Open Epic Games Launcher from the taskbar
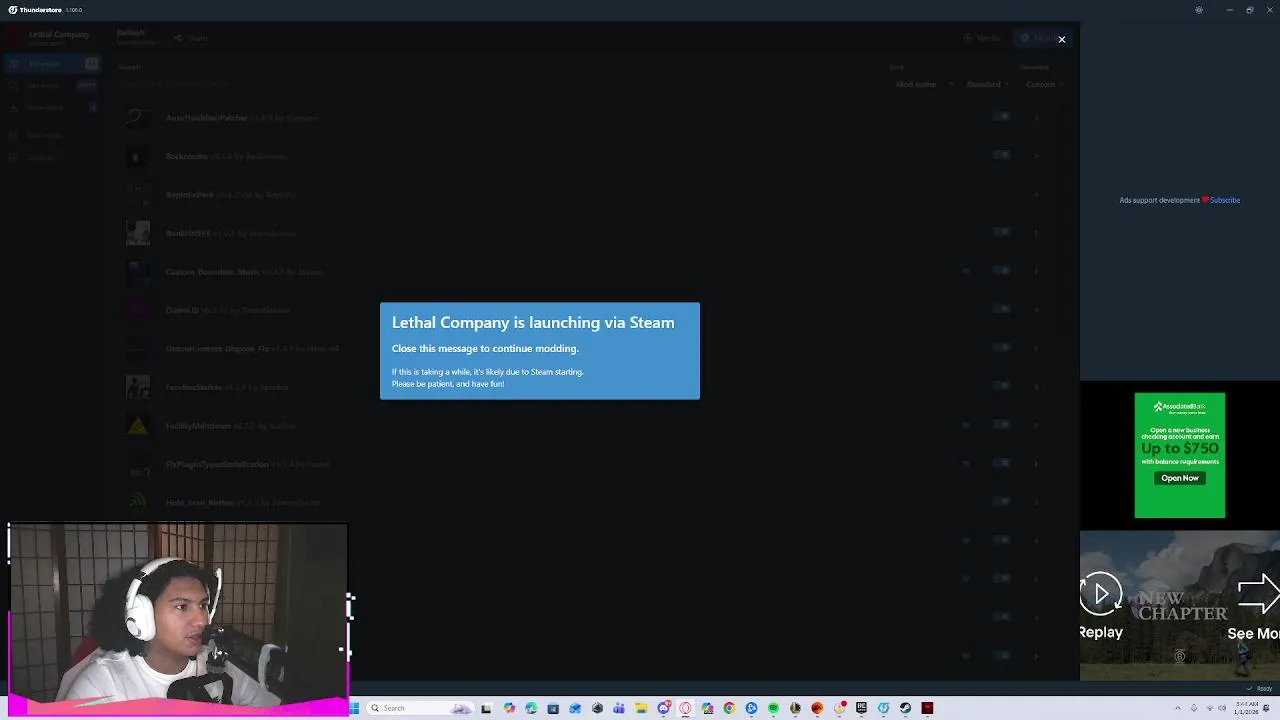 coord(861,708)
